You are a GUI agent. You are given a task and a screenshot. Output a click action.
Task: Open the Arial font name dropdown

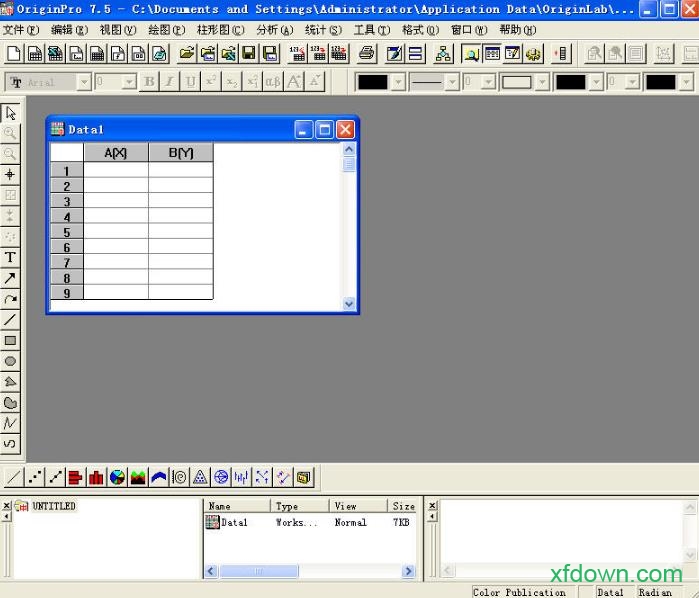(x=84, y=82)
